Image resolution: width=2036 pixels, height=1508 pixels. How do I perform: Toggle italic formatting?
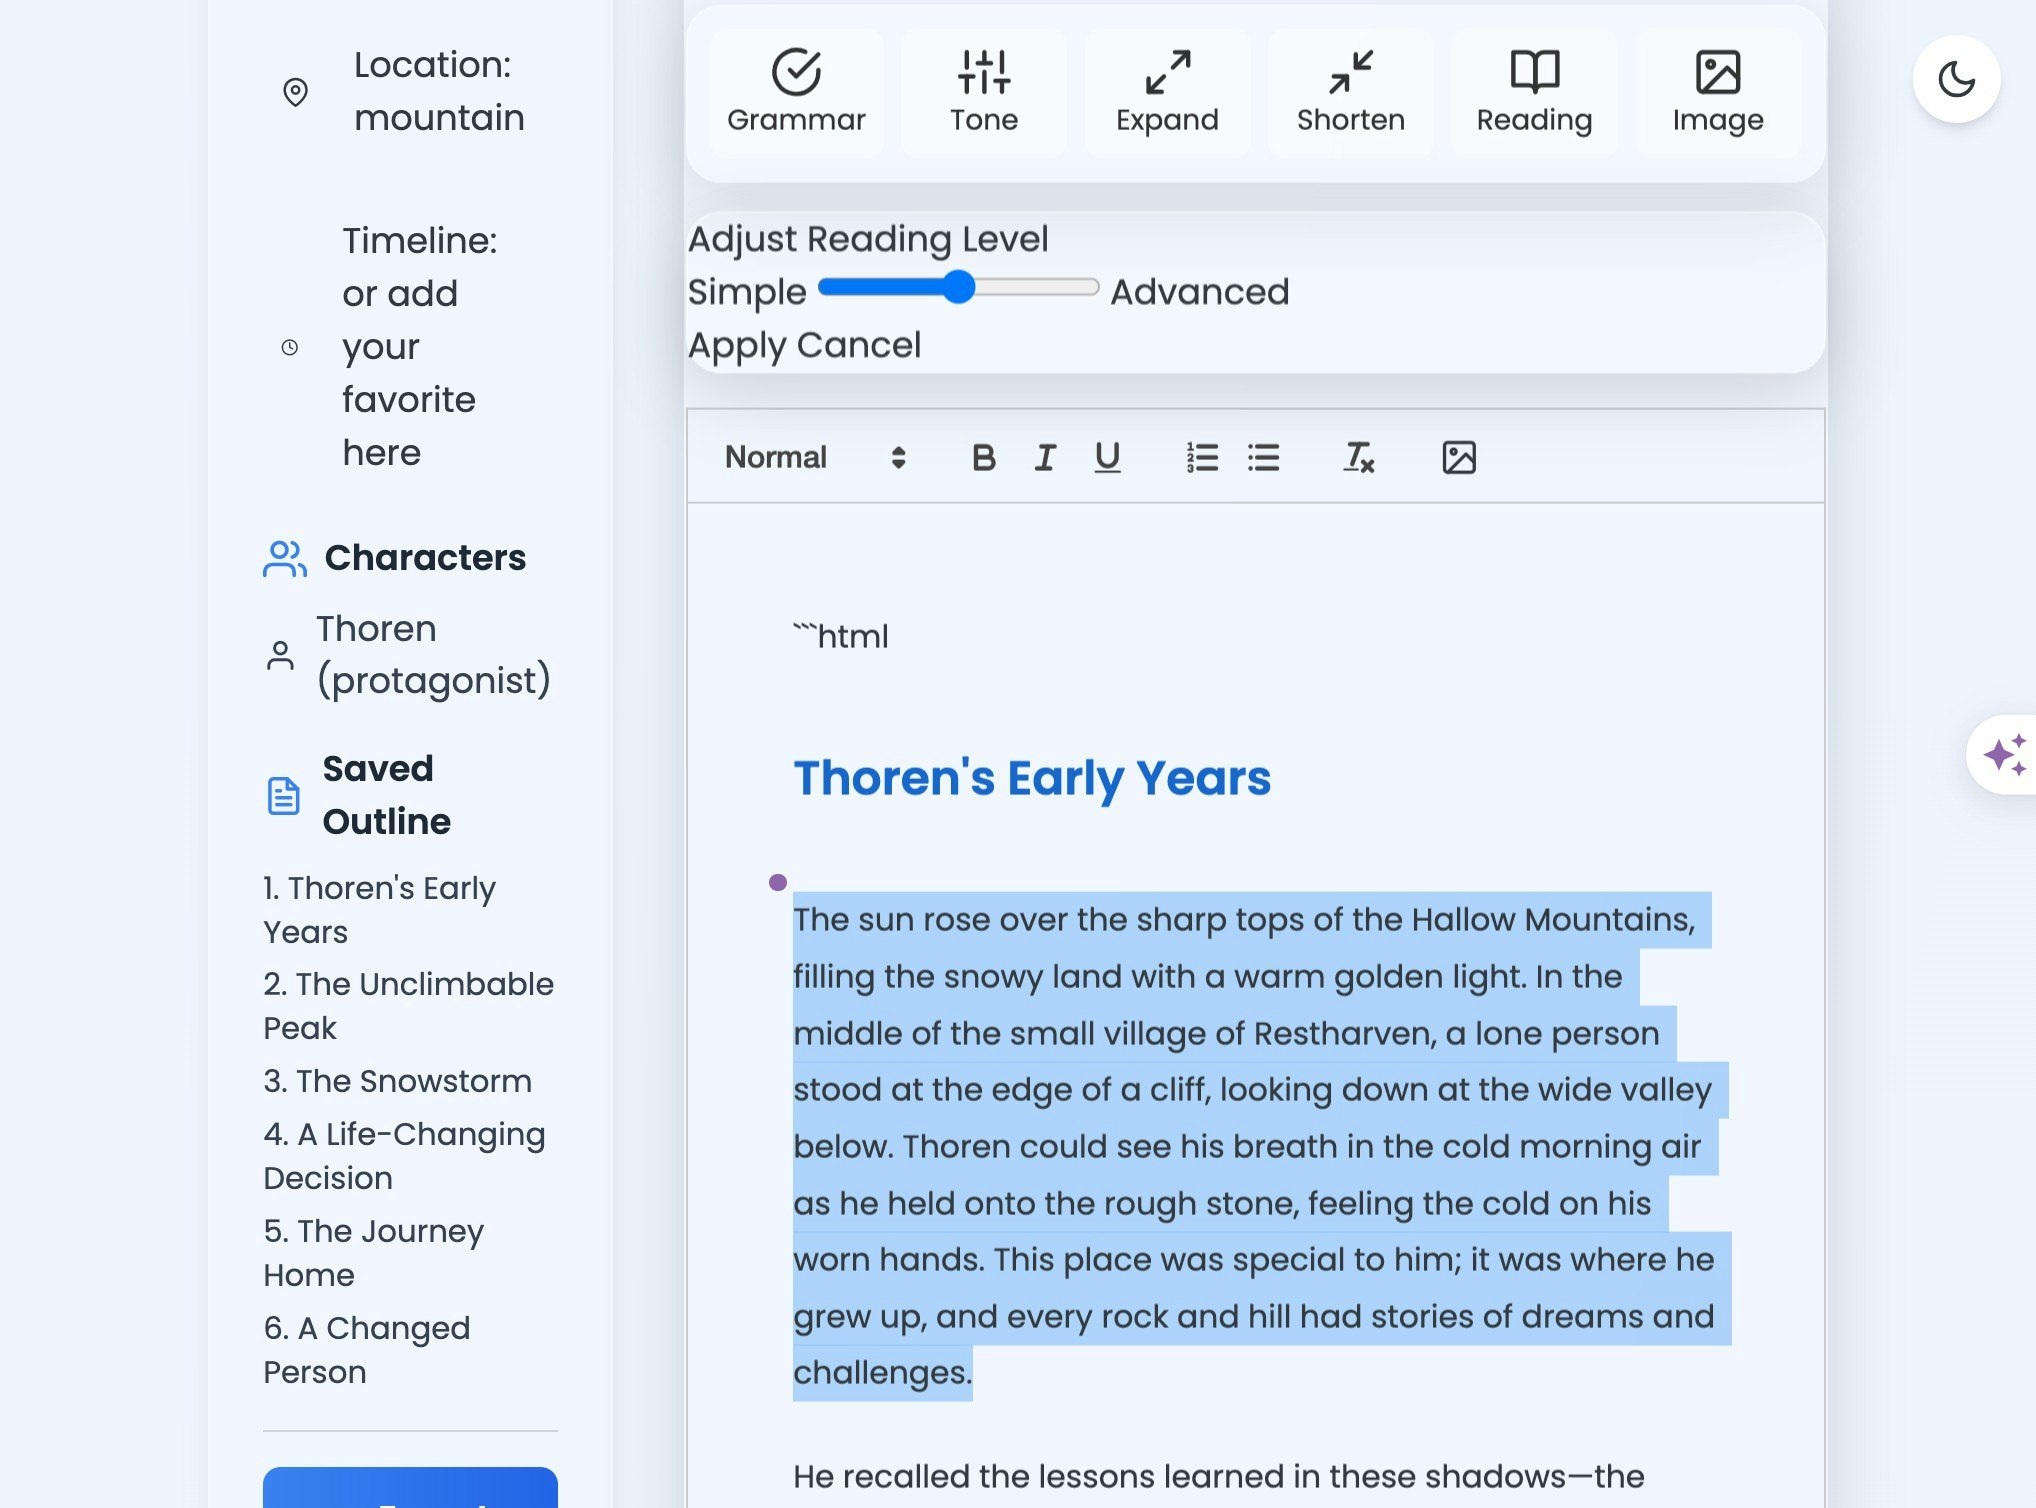point(1045,457)
